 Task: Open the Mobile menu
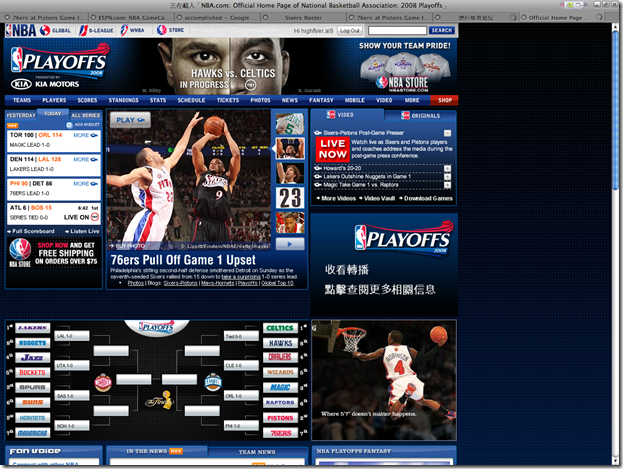[355, 100]
